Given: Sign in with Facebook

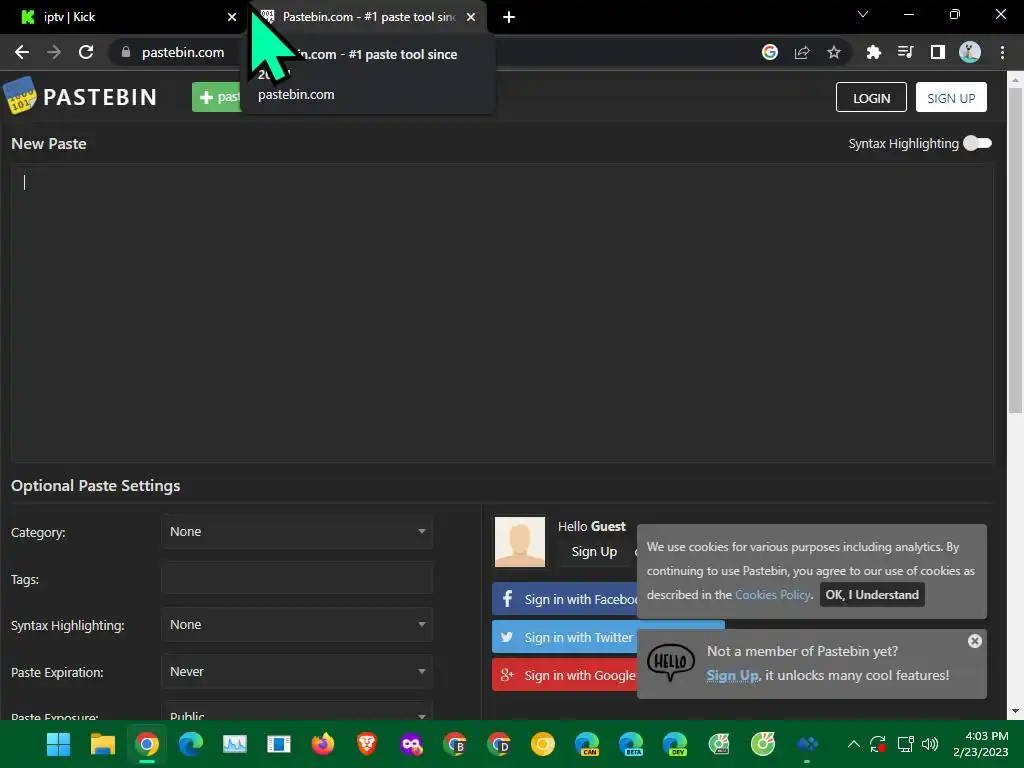Looking at the screenshot, I should click(x=565, y=599).
